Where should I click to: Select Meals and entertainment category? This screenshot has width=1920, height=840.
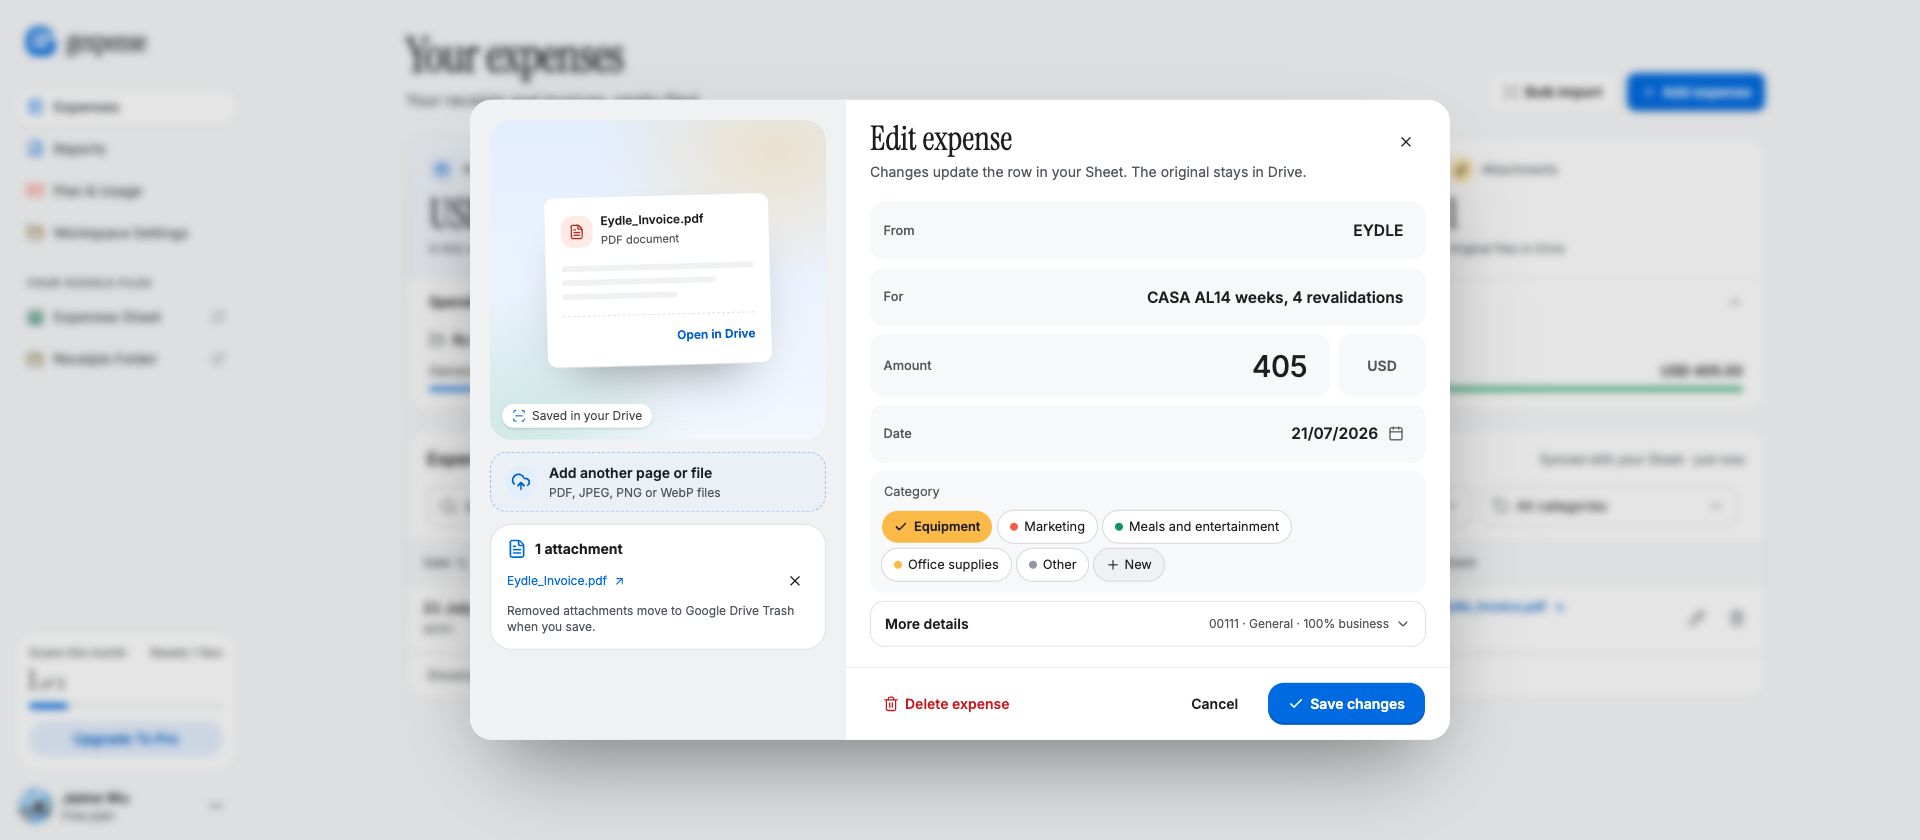coord(1196,527)
